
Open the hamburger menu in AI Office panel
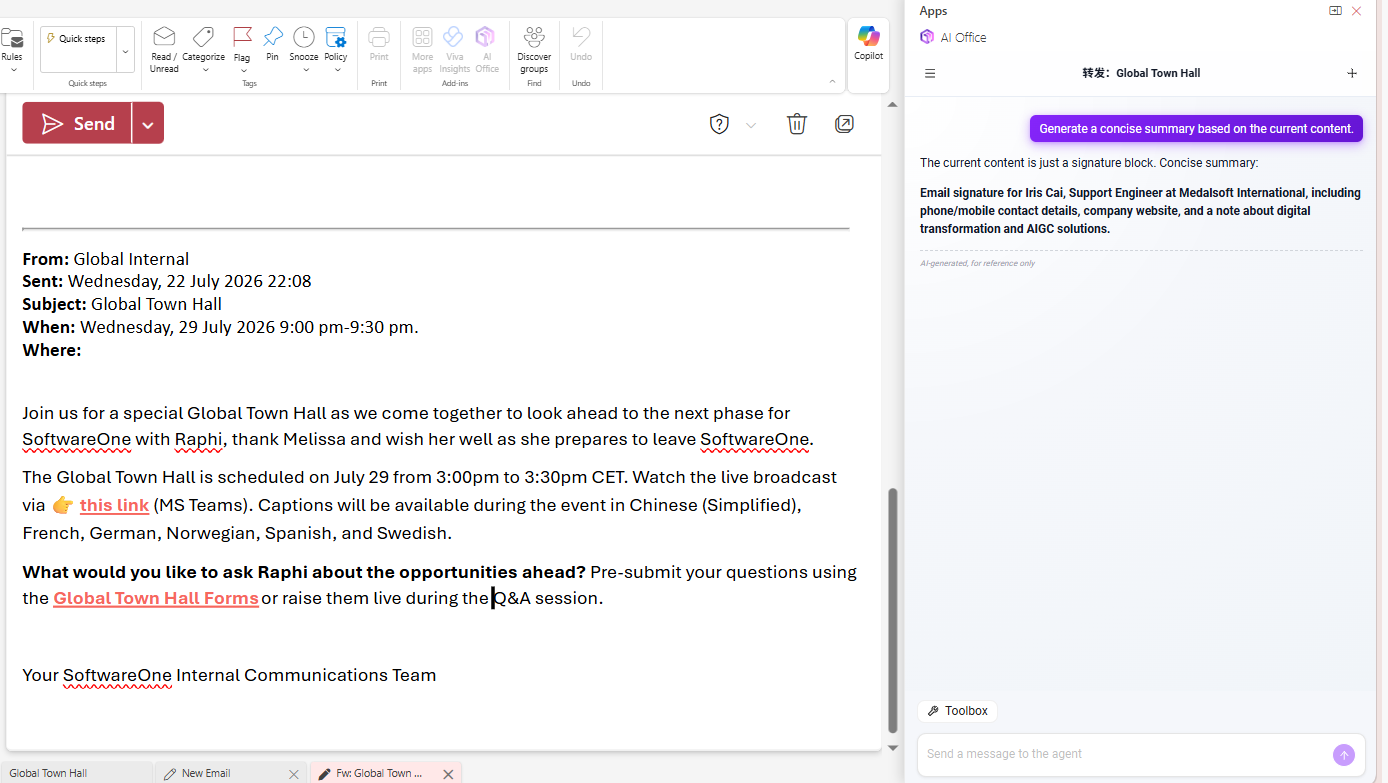coord(930,73)
